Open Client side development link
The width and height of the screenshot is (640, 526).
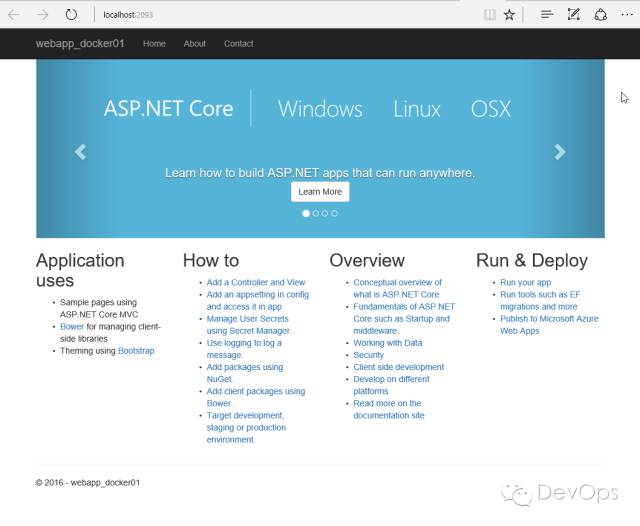pos(398,367)
